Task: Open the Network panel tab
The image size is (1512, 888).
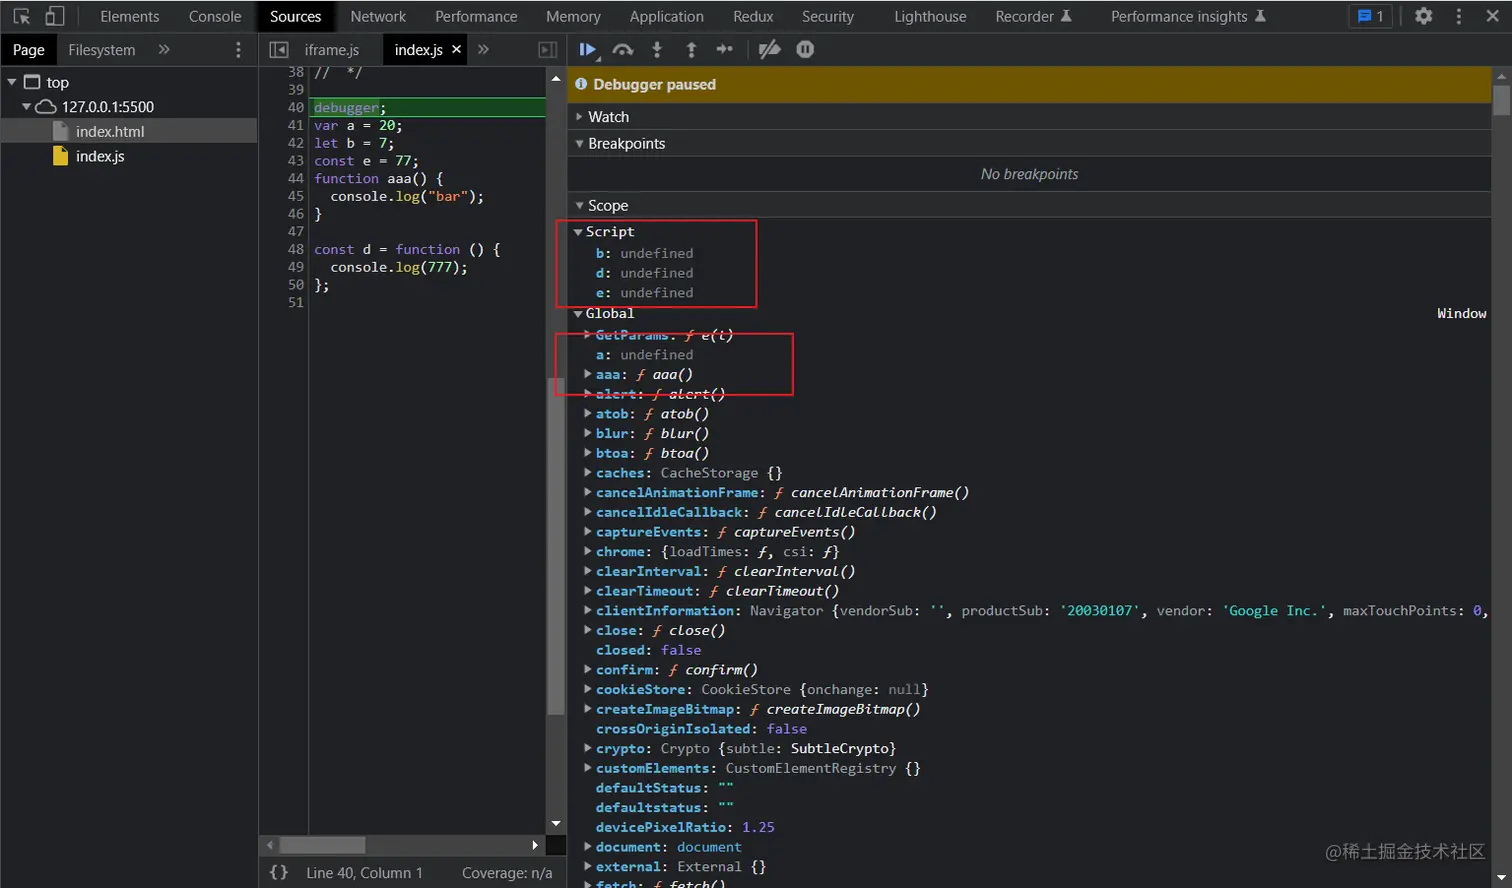Action: click(378, 16)
